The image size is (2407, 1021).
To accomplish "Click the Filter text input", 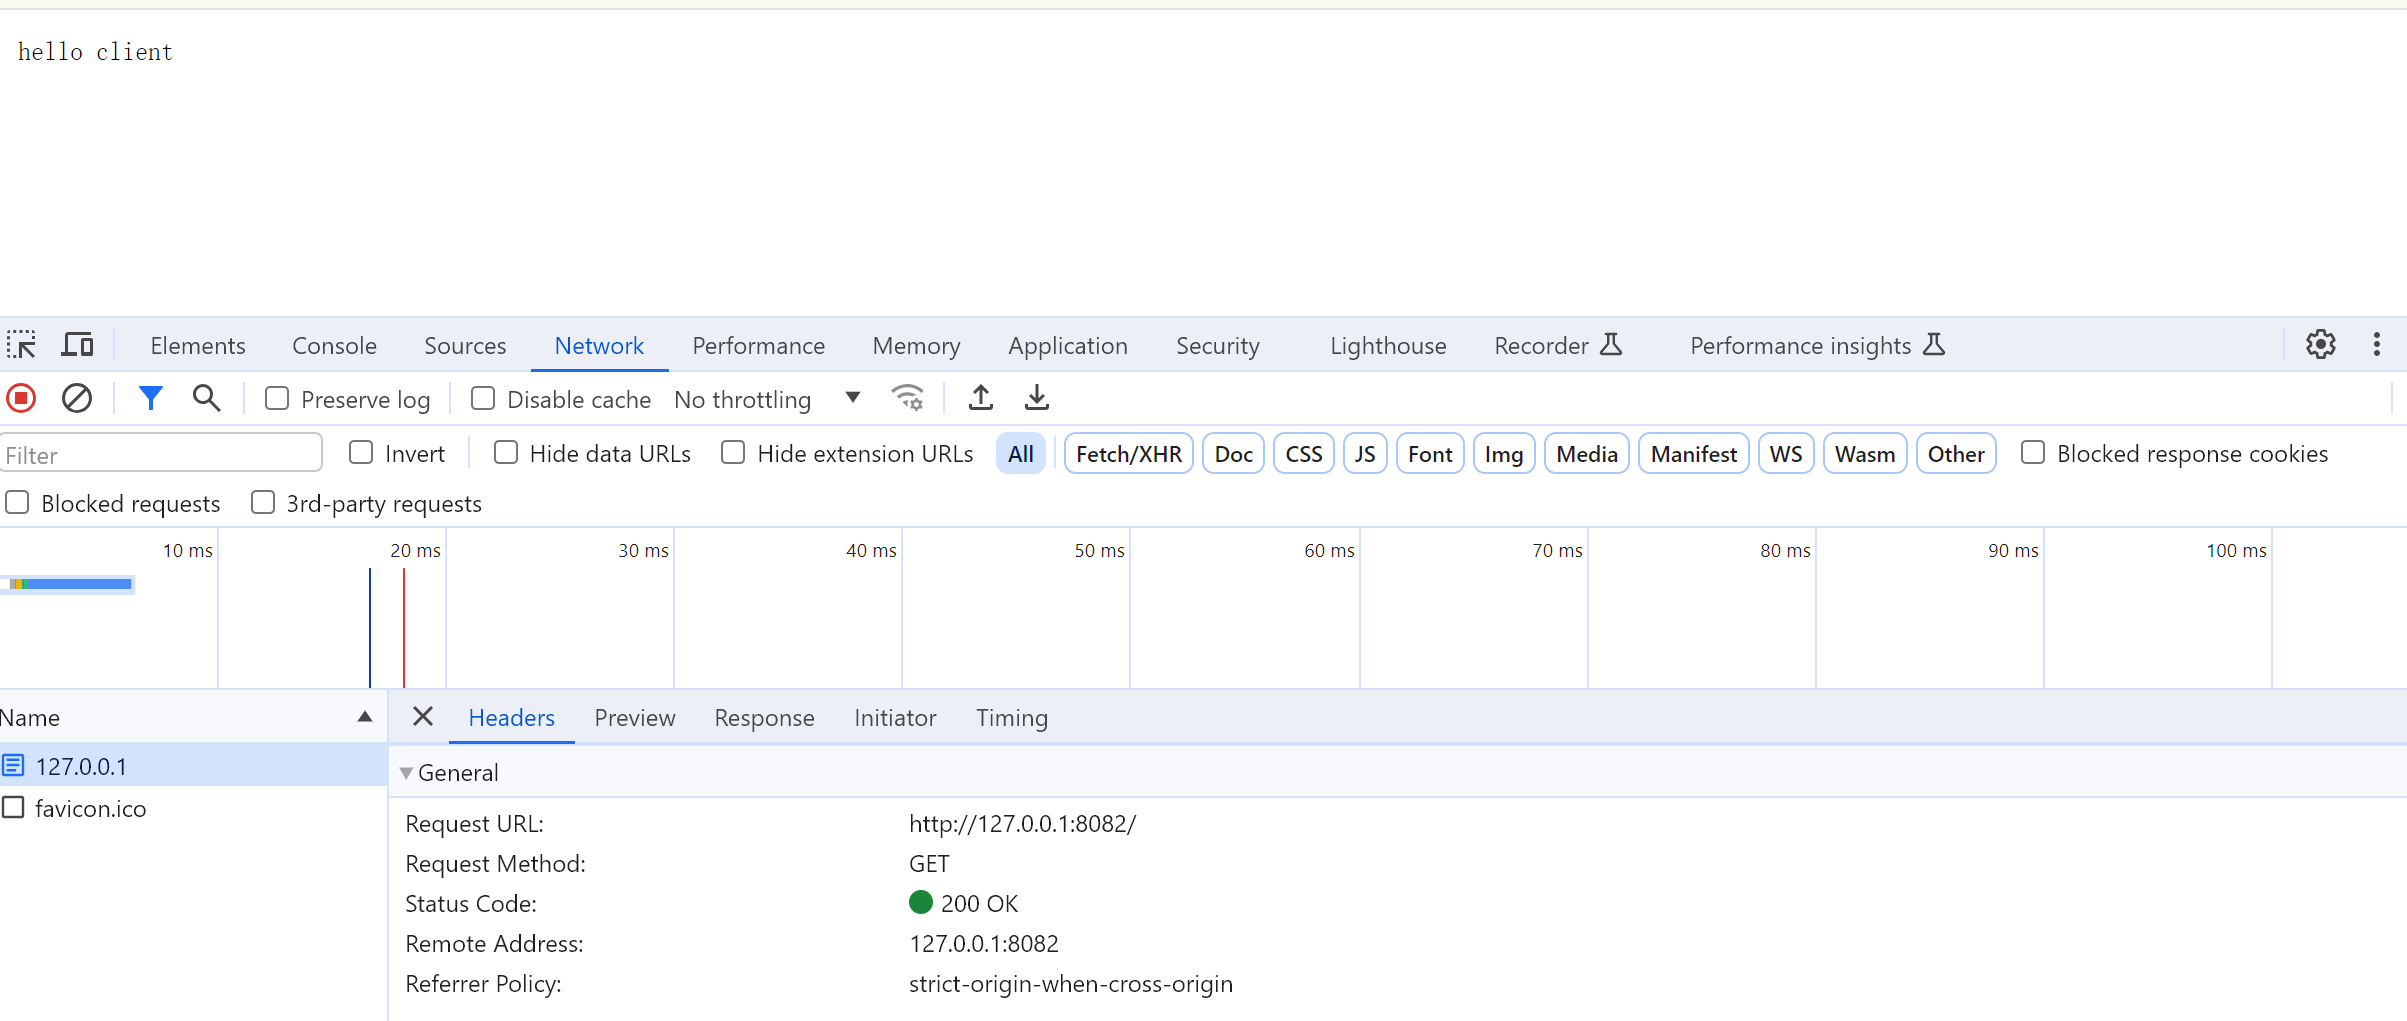I will pos(160,454).
